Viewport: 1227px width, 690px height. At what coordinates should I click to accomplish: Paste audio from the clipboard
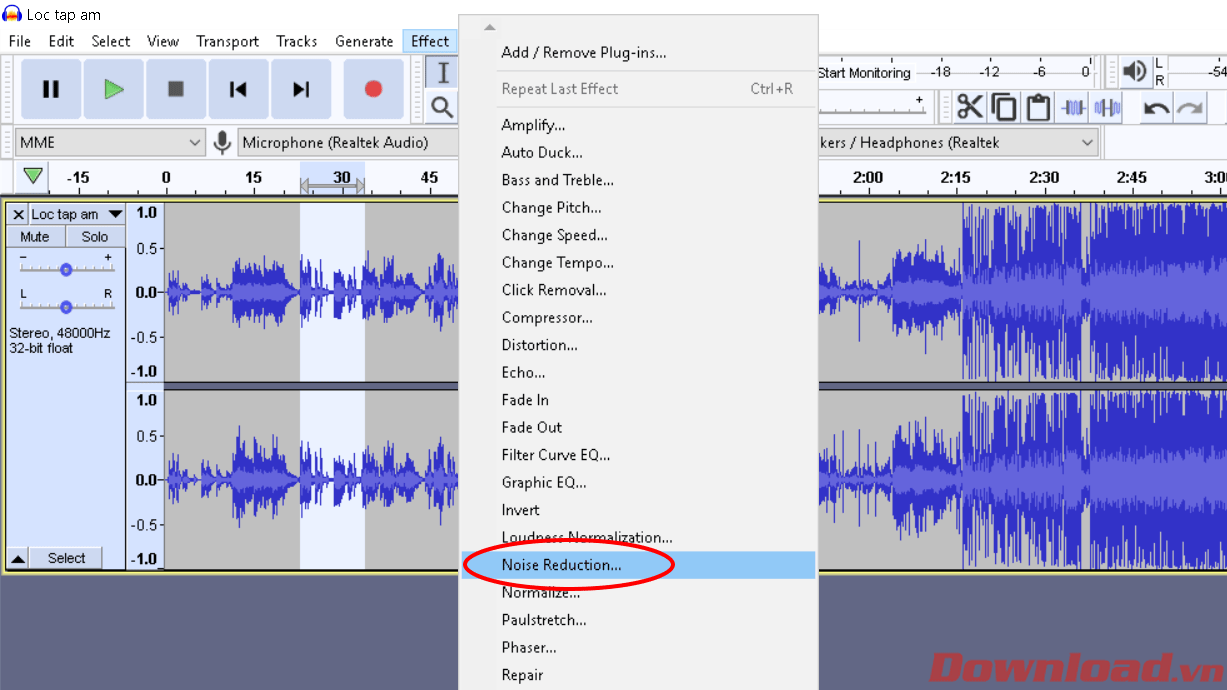[1039, 105]
